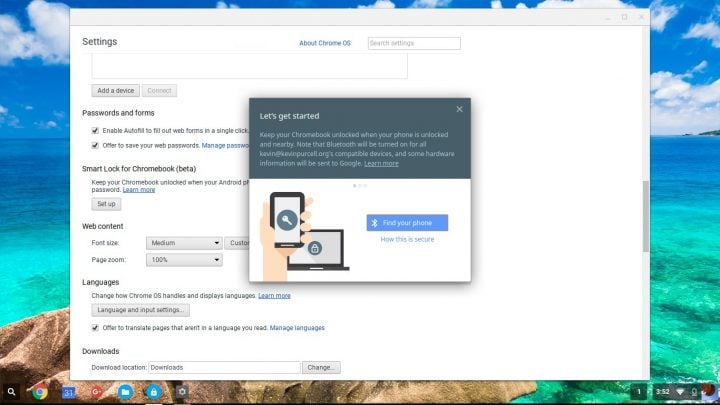
Task: Open Smart Lock Learn more link
Action: [x=139, y=190]
